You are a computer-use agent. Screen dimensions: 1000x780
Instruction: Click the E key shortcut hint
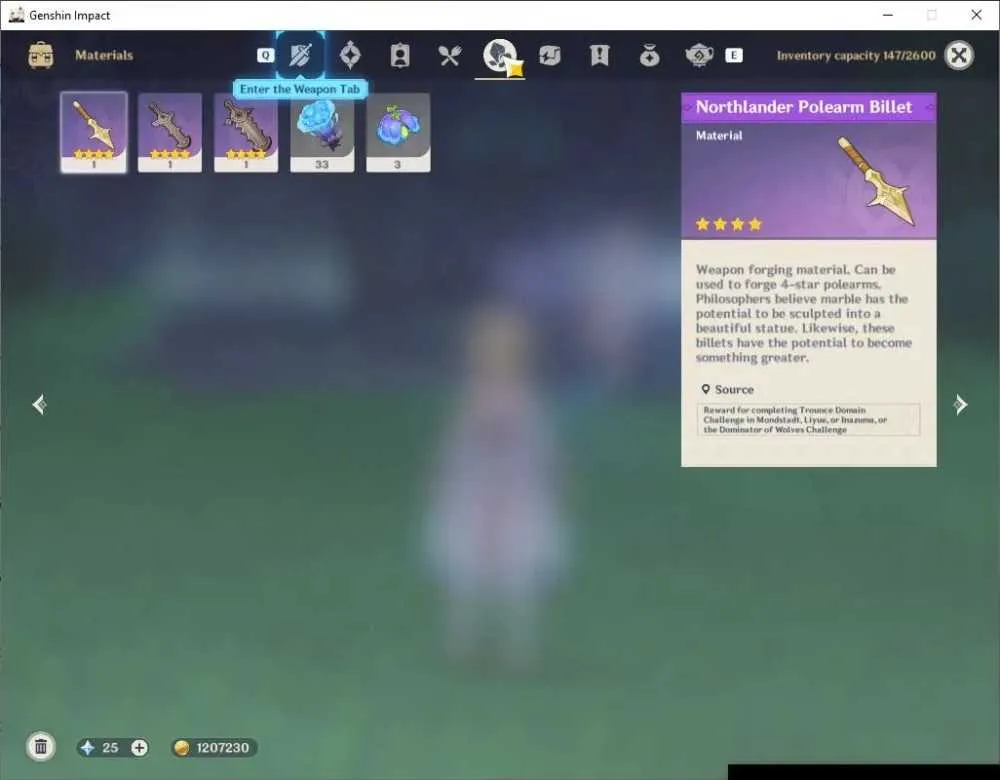(x=734, y=55)
